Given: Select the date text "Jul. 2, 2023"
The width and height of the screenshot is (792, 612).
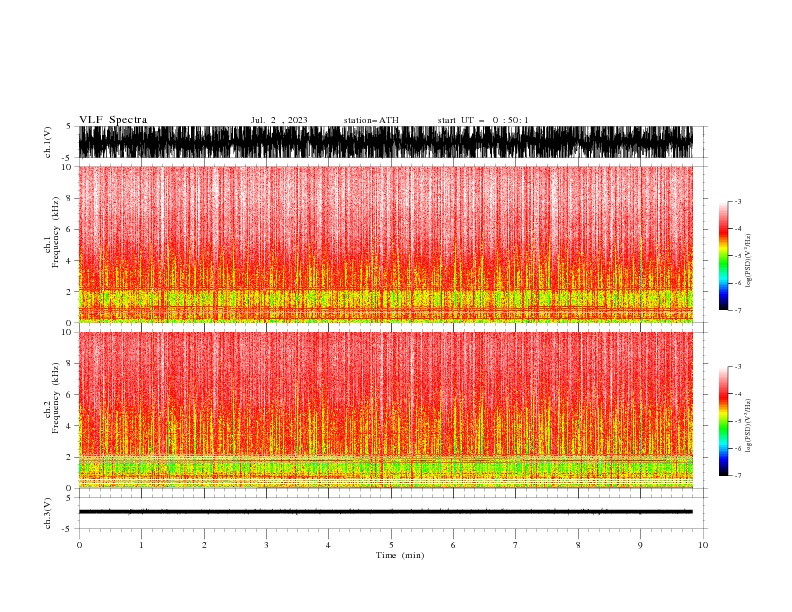Looking at the screenshot, I should pyautogui.click(x=279, y=120).
